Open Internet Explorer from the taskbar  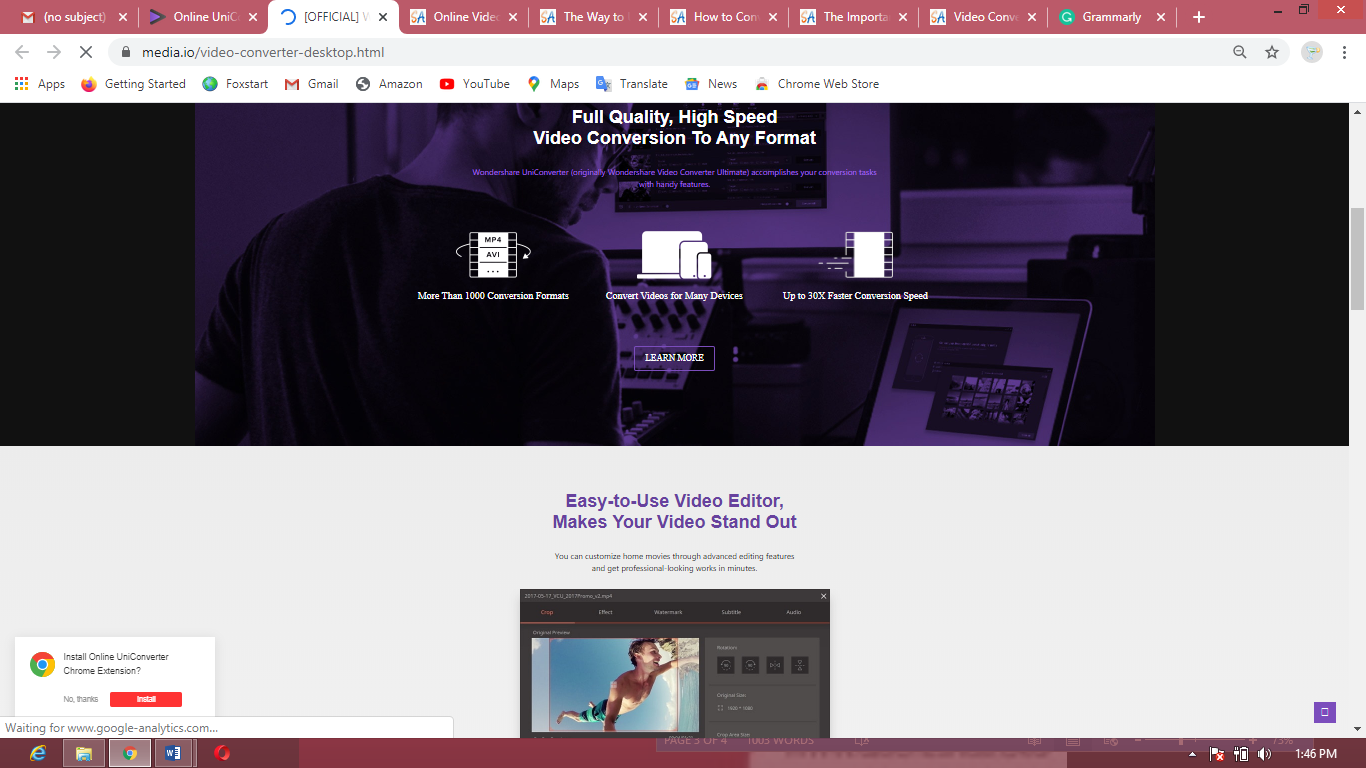coord(39,753)
